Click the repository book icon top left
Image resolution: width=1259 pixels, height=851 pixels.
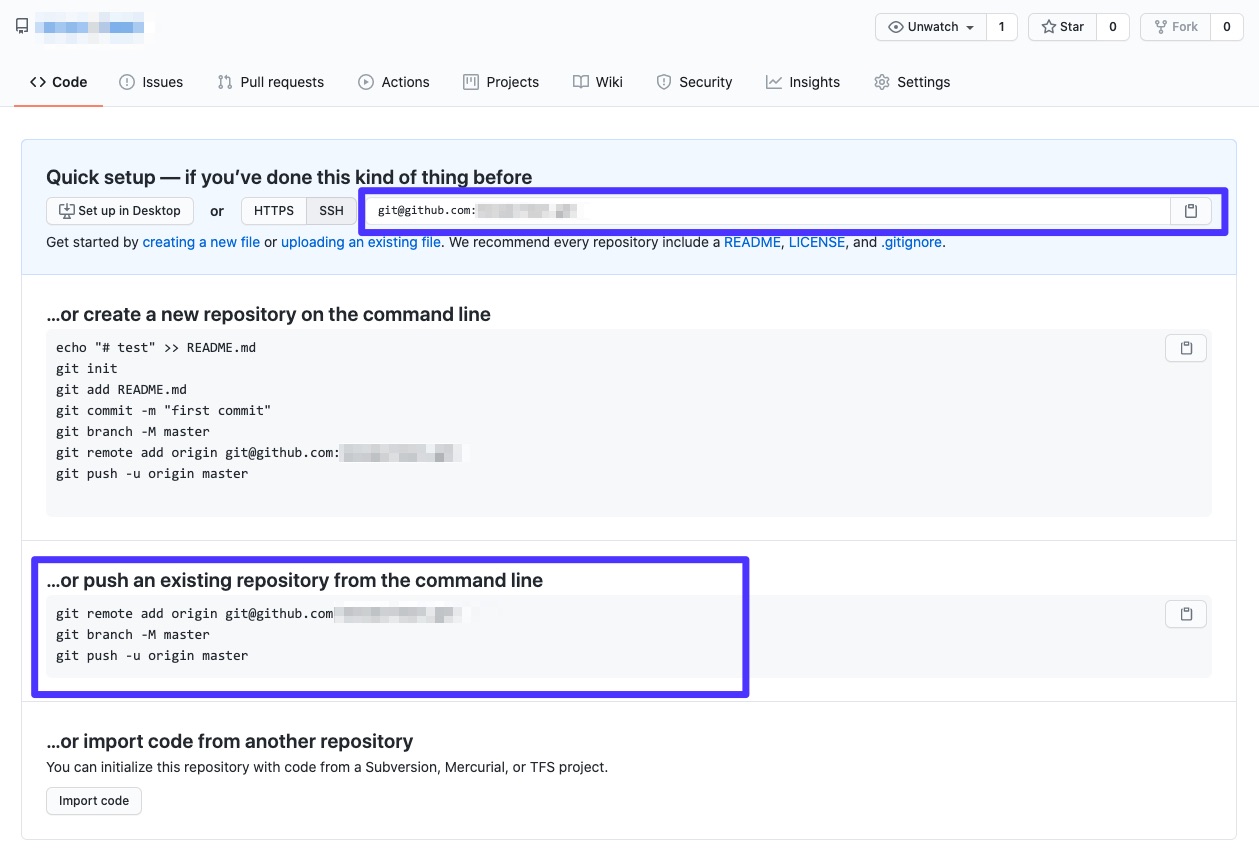[x=21, y=25]
